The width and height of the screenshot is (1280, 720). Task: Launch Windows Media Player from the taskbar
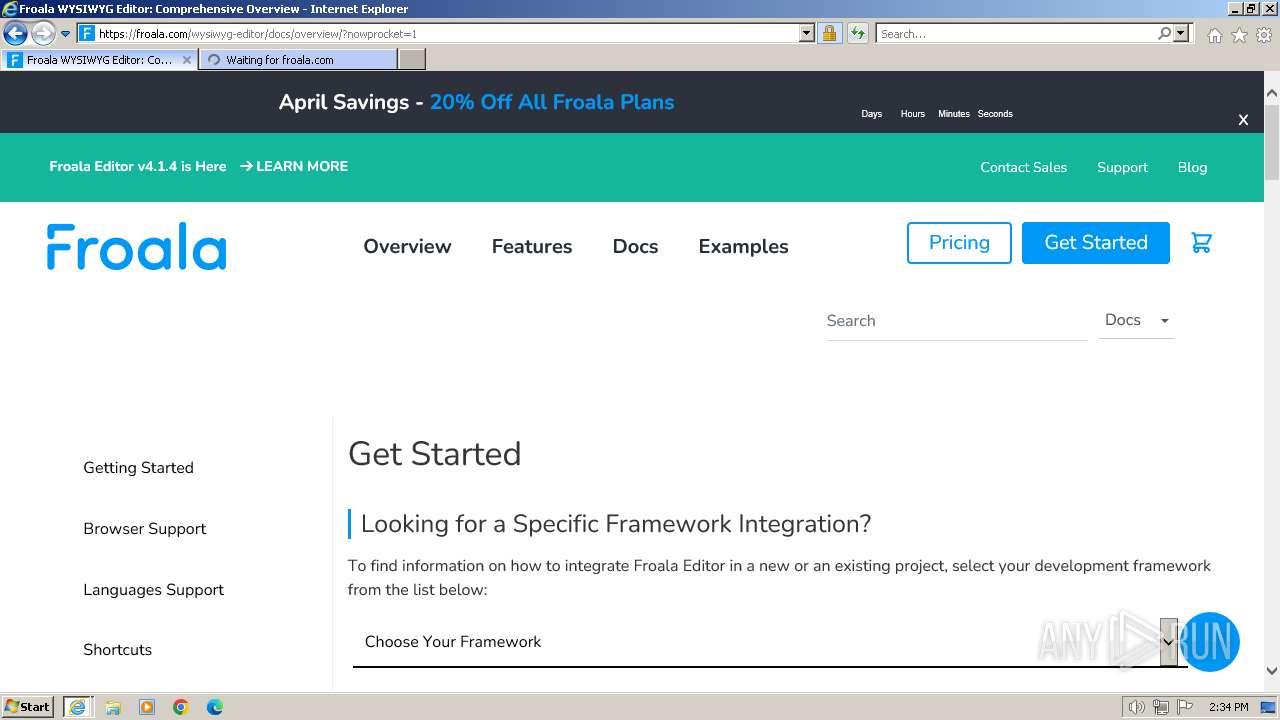[x=147, y=707]
